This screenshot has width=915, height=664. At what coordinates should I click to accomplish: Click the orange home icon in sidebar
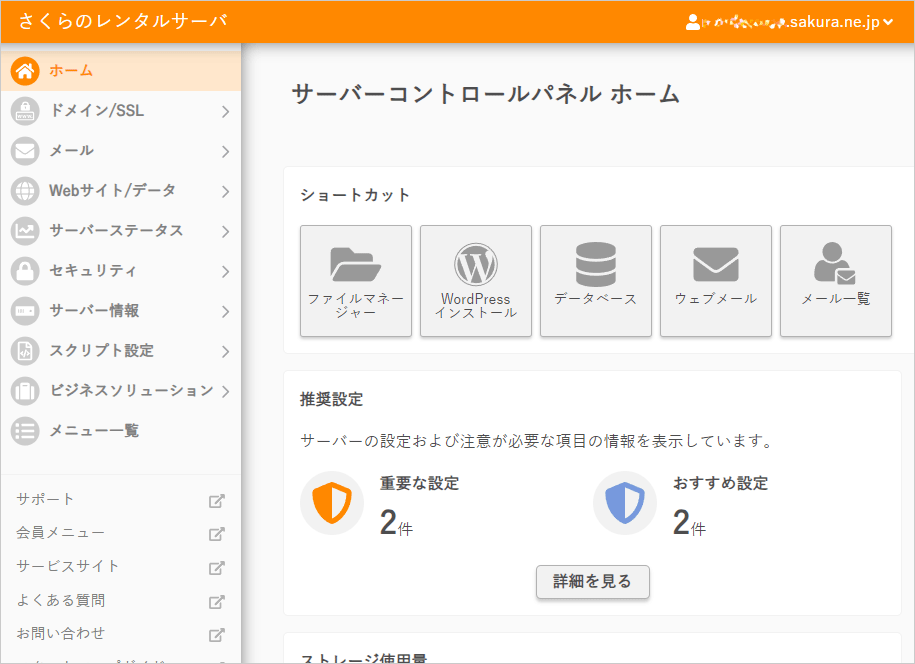pos(25,71)
